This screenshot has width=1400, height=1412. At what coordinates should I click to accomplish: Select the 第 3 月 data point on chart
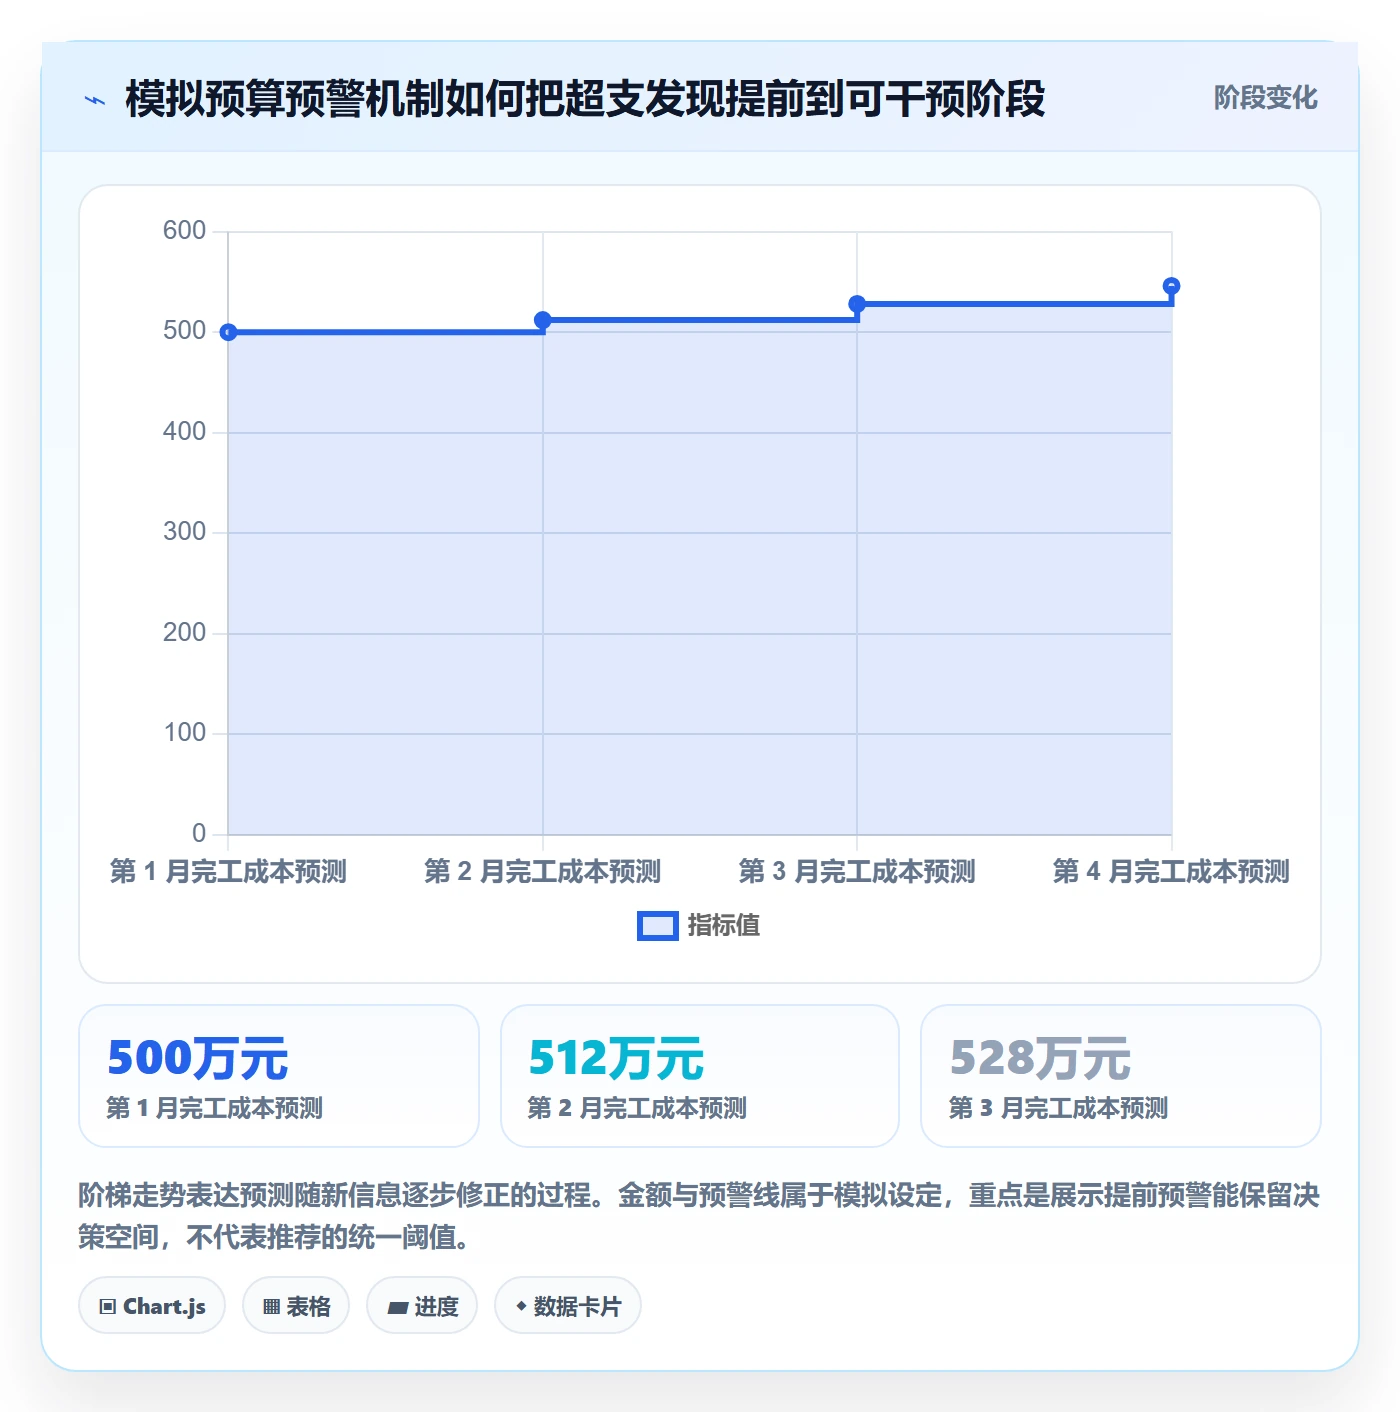[857, 304]
